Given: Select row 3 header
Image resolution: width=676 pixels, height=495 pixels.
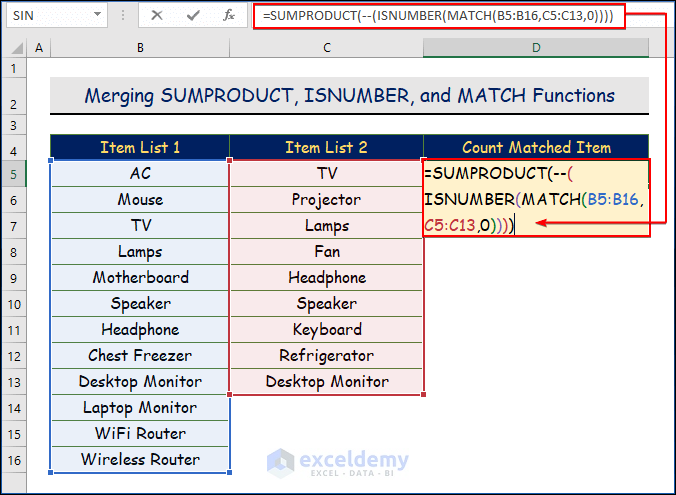Looking at the screenshot, I should [14, 125].
